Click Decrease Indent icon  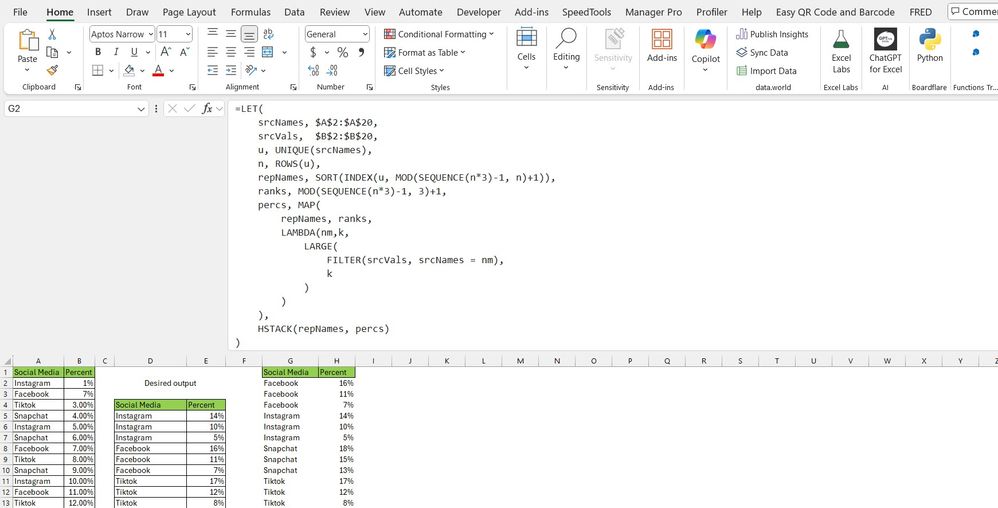[213, 70]
